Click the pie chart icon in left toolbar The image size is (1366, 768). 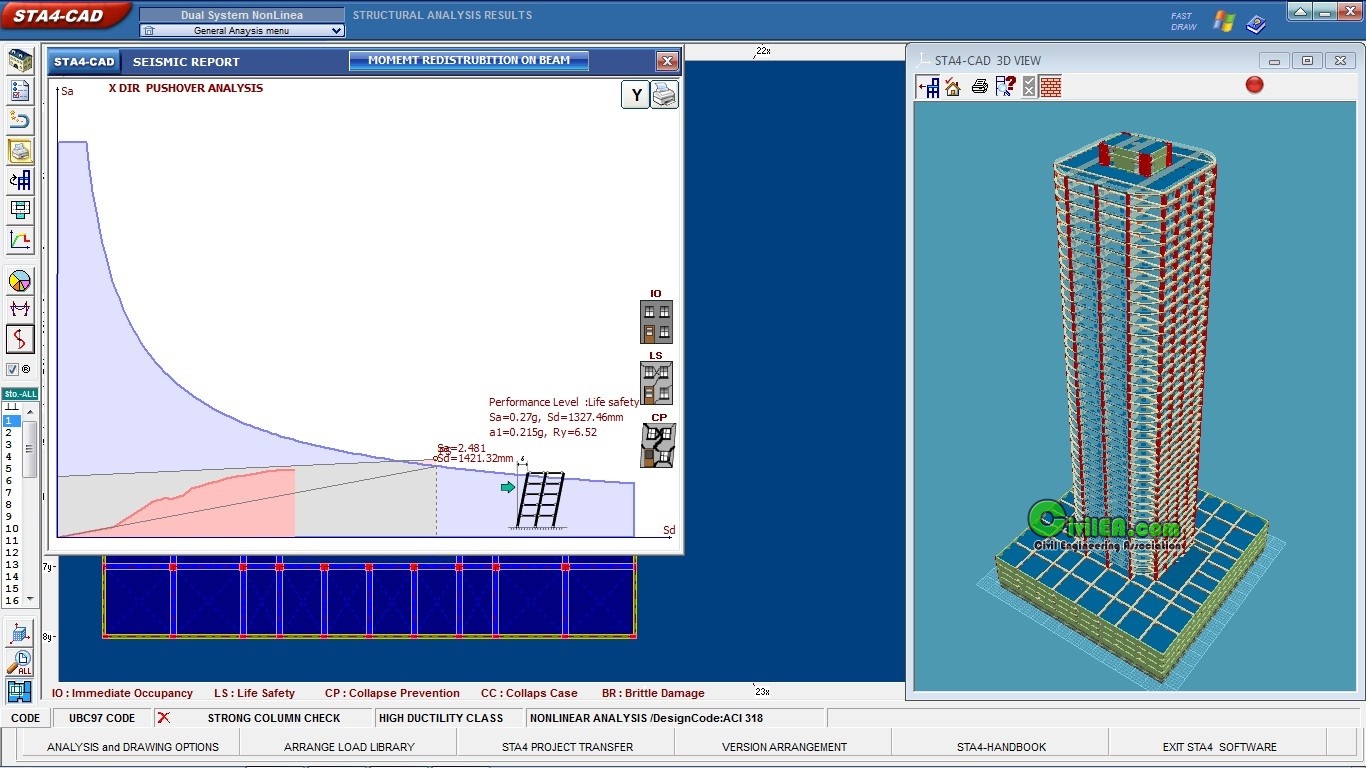point(20,281)
